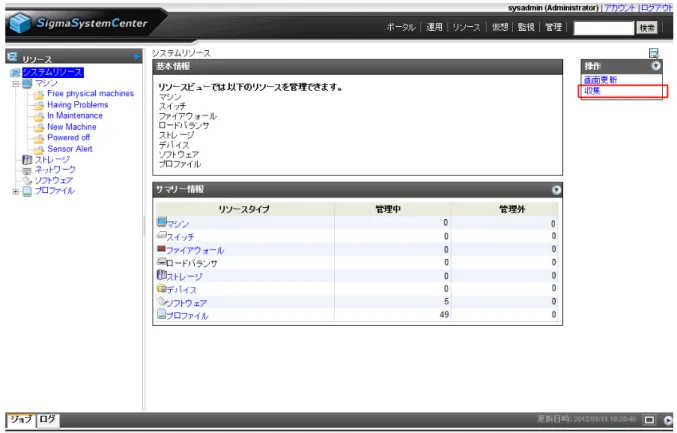The height and width of the screenshot is (433, 677).
Task: Click the 画面更新 link
Action: (x=600, y=80)
